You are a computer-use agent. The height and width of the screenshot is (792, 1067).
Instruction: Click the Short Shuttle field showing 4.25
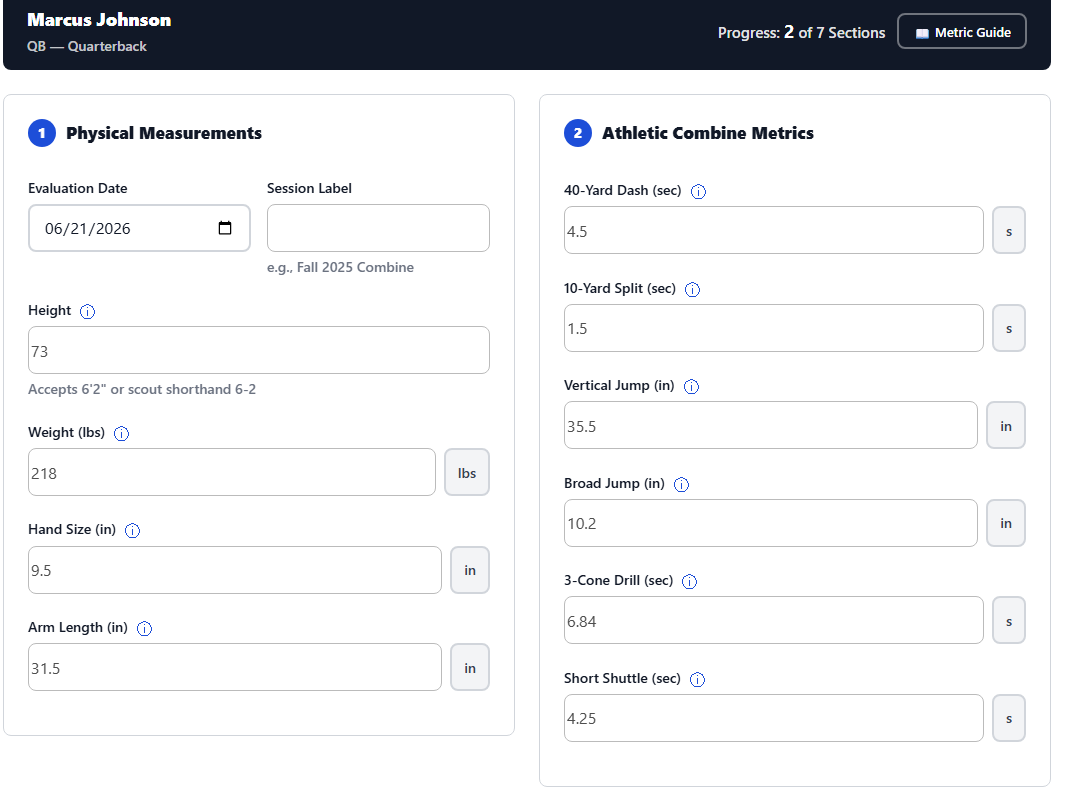pos(774,719)
